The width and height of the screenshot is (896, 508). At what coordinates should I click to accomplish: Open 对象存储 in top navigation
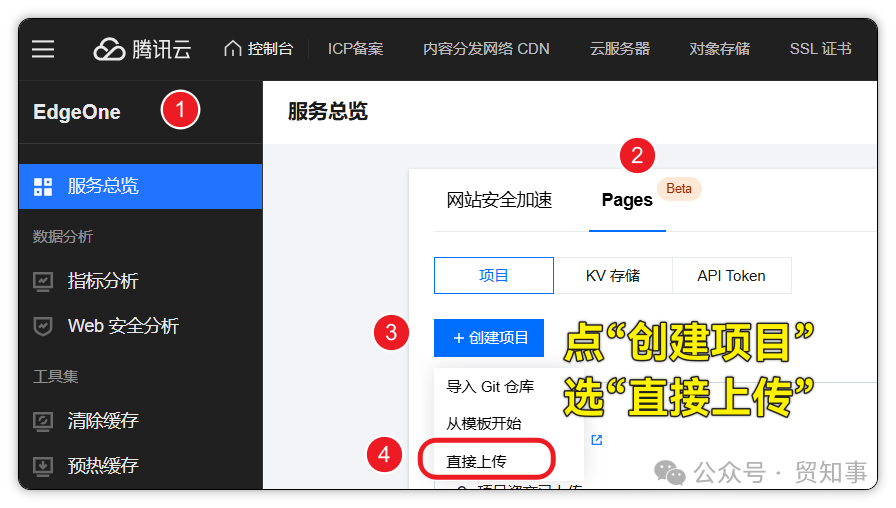719,49
